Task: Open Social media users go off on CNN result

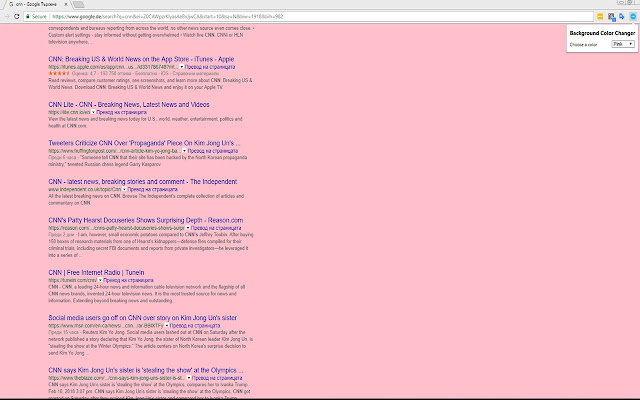Action: [142, 318]
